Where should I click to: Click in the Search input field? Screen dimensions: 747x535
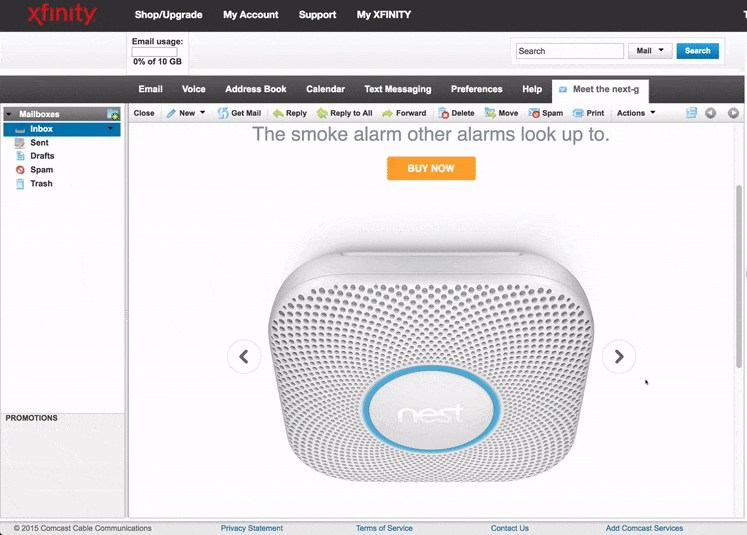pyautogui.click(x=570, y=51)
